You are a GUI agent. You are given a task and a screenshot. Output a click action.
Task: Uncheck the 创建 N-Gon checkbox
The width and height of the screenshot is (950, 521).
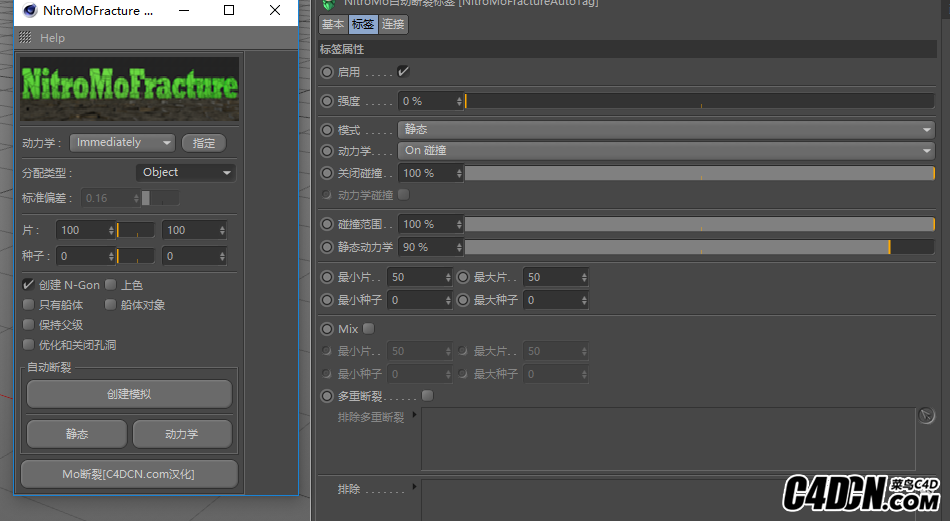pyautogui.click(x=28, y=285)
